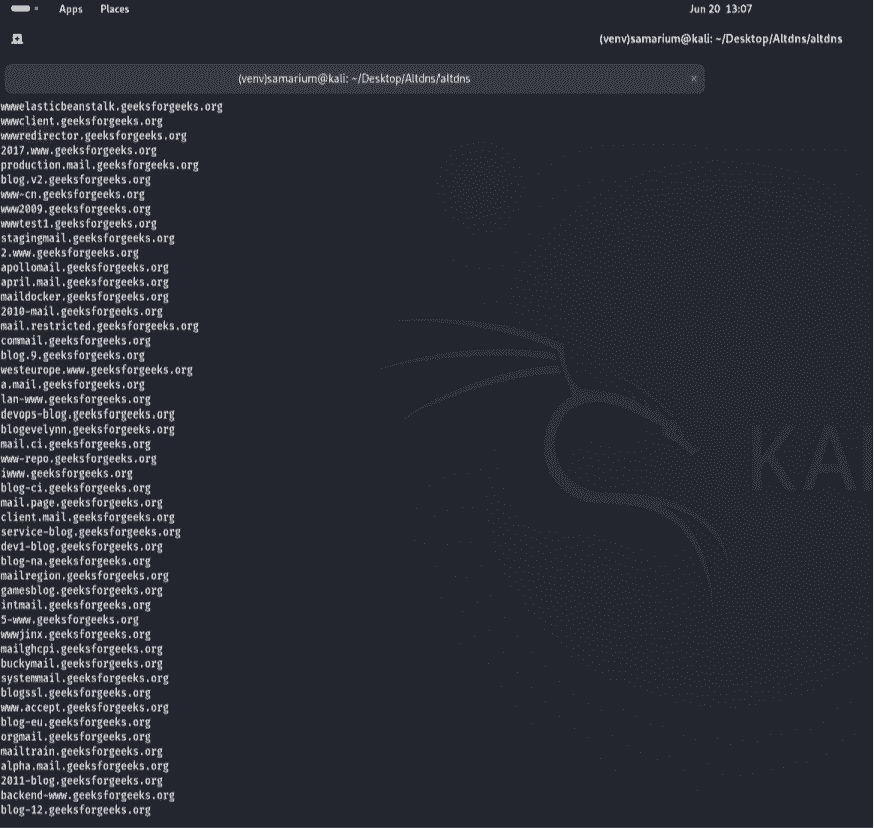Open the Places menu
The width and height of the screenshot is (874, 828).
114,9
